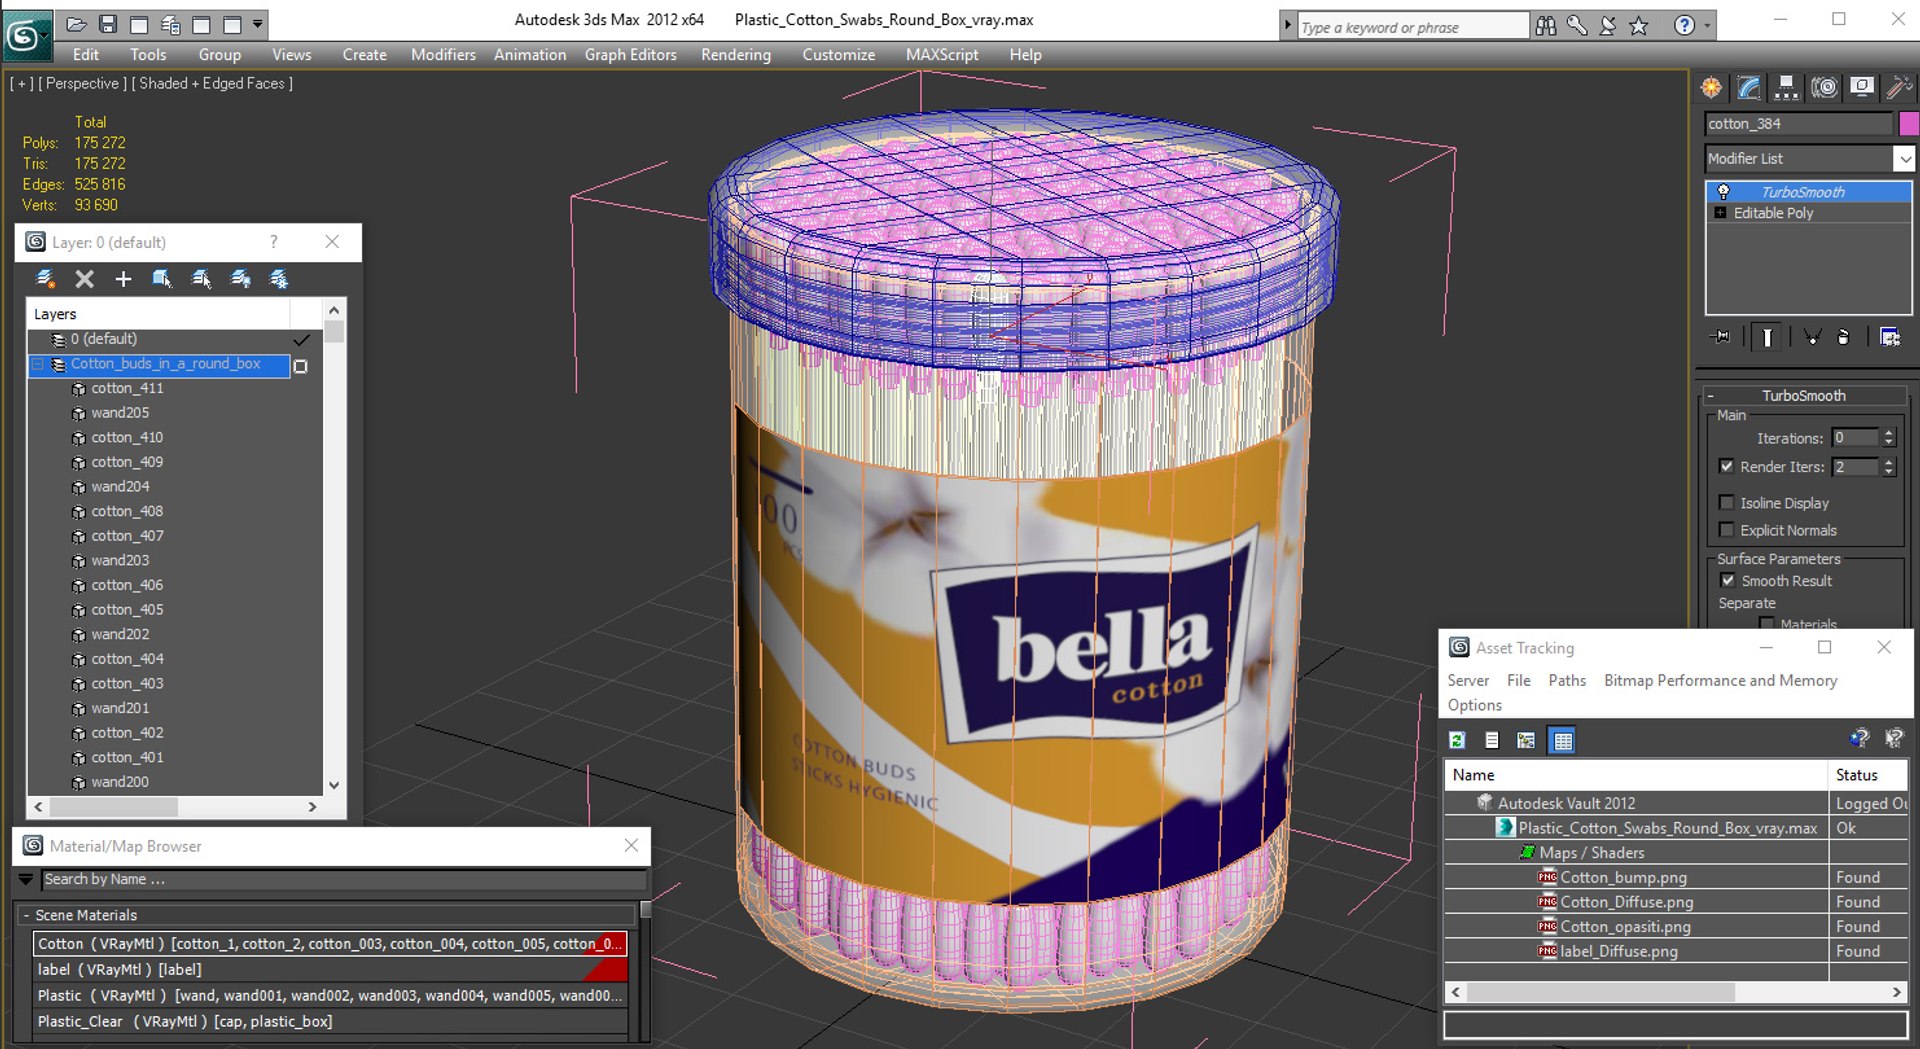The width and height of the screenshot is (1920, 1049).
Task: Click the viewport [+] general menu
Action: tap(21, 83)
